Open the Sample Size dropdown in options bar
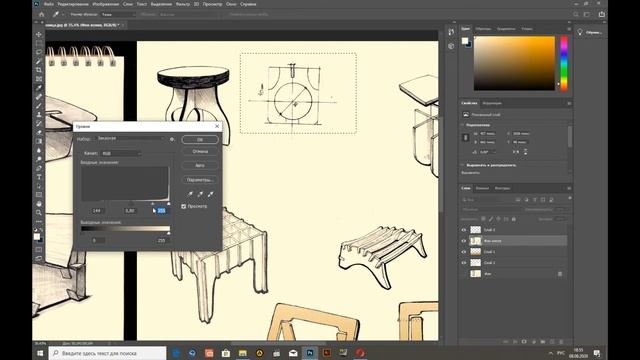 click(118, 14)
